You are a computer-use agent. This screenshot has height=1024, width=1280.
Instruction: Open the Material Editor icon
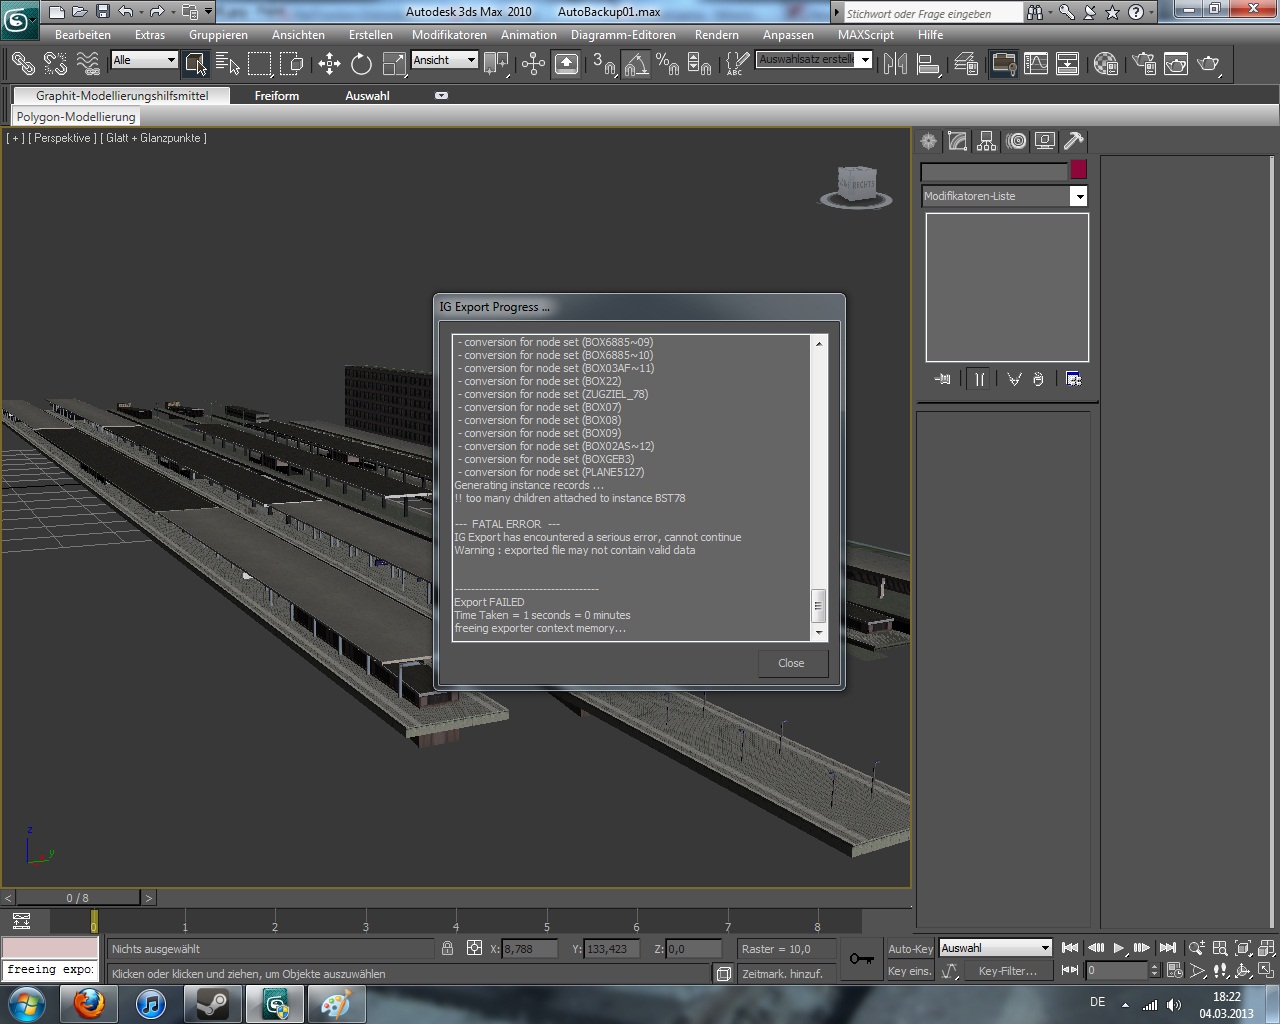1105,64
